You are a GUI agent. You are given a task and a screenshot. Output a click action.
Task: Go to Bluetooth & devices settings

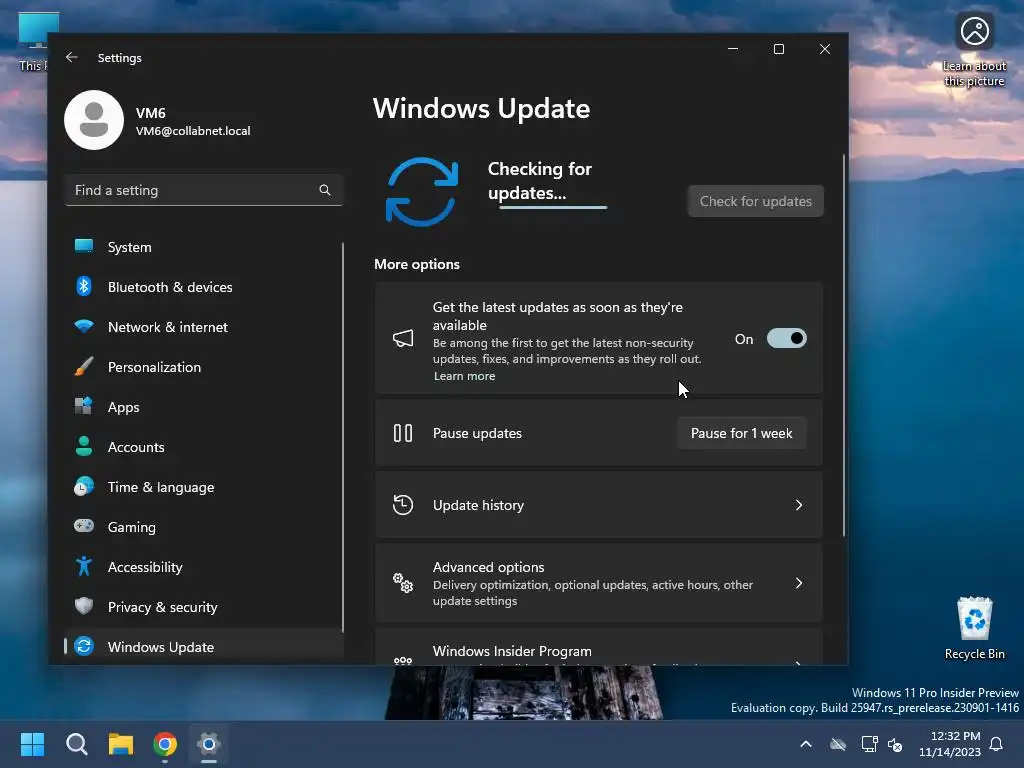click(204, 287)
